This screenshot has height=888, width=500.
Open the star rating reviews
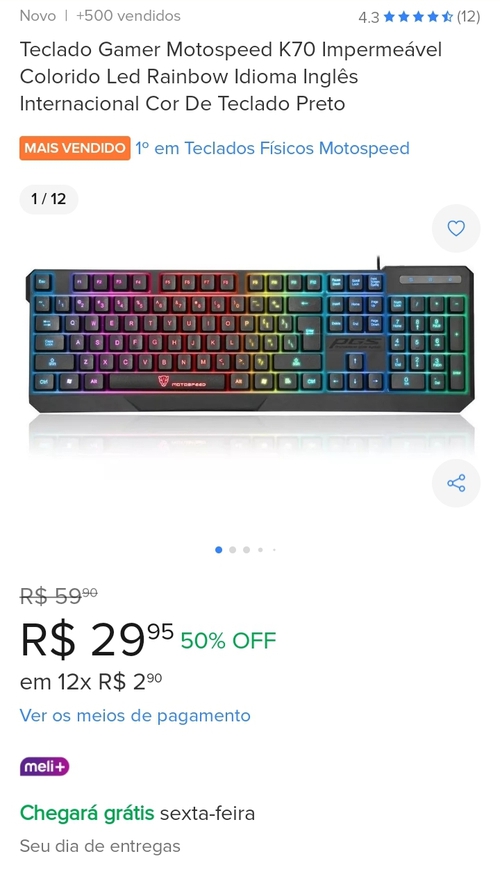point(418,17)
